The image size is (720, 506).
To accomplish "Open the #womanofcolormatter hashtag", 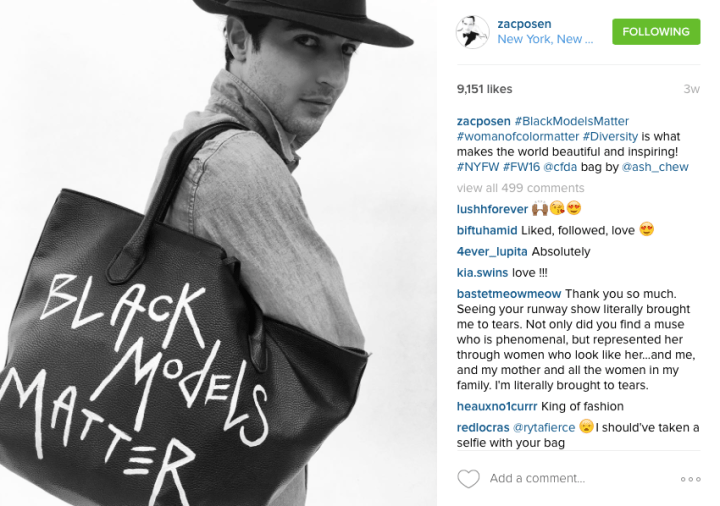I will 518,136.
